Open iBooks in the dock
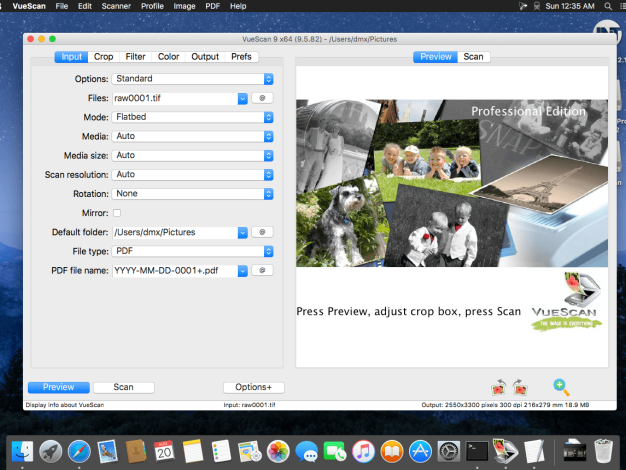The height and width of the screenshot is (470, 626). (x=392, y=452)
